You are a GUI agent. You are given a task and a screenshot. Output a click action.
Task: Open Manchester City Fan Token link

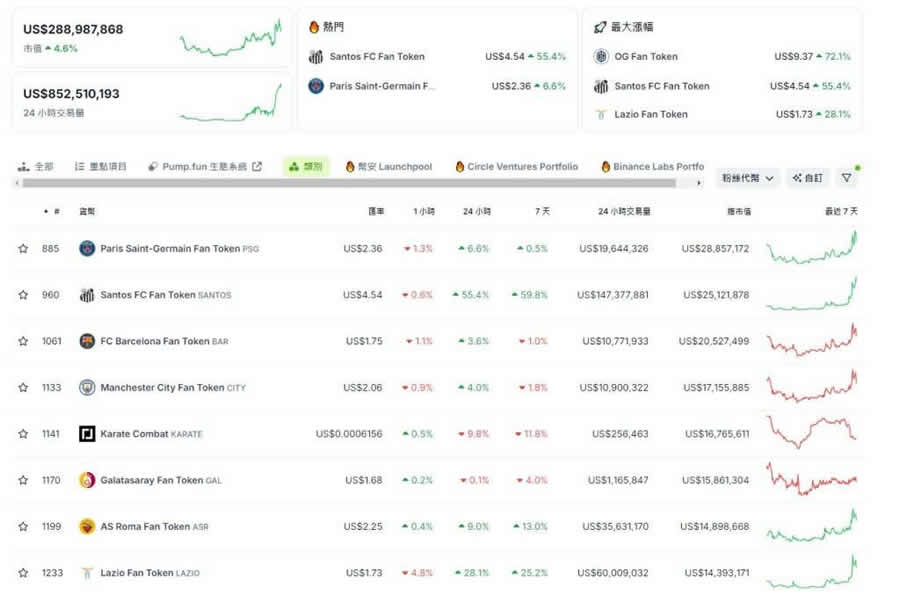click(x=173, y=387)
